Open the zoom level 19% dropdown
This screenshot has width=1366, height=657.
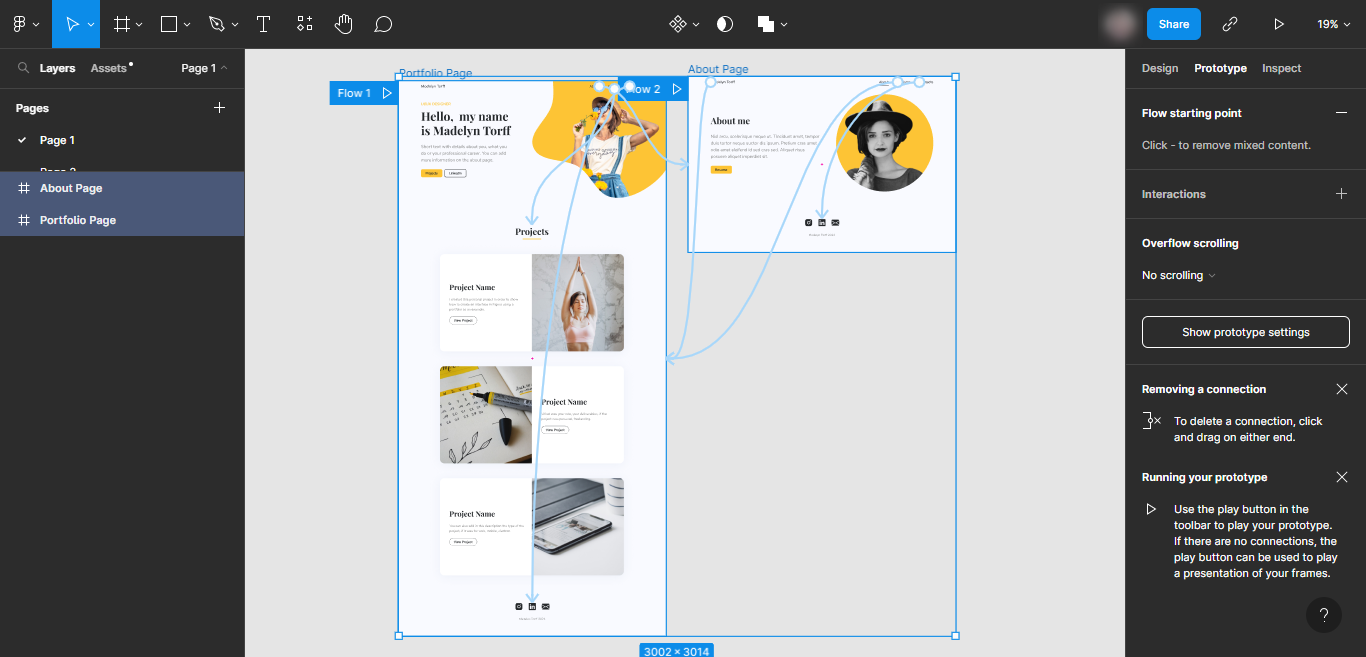[x=1334, y=24]
